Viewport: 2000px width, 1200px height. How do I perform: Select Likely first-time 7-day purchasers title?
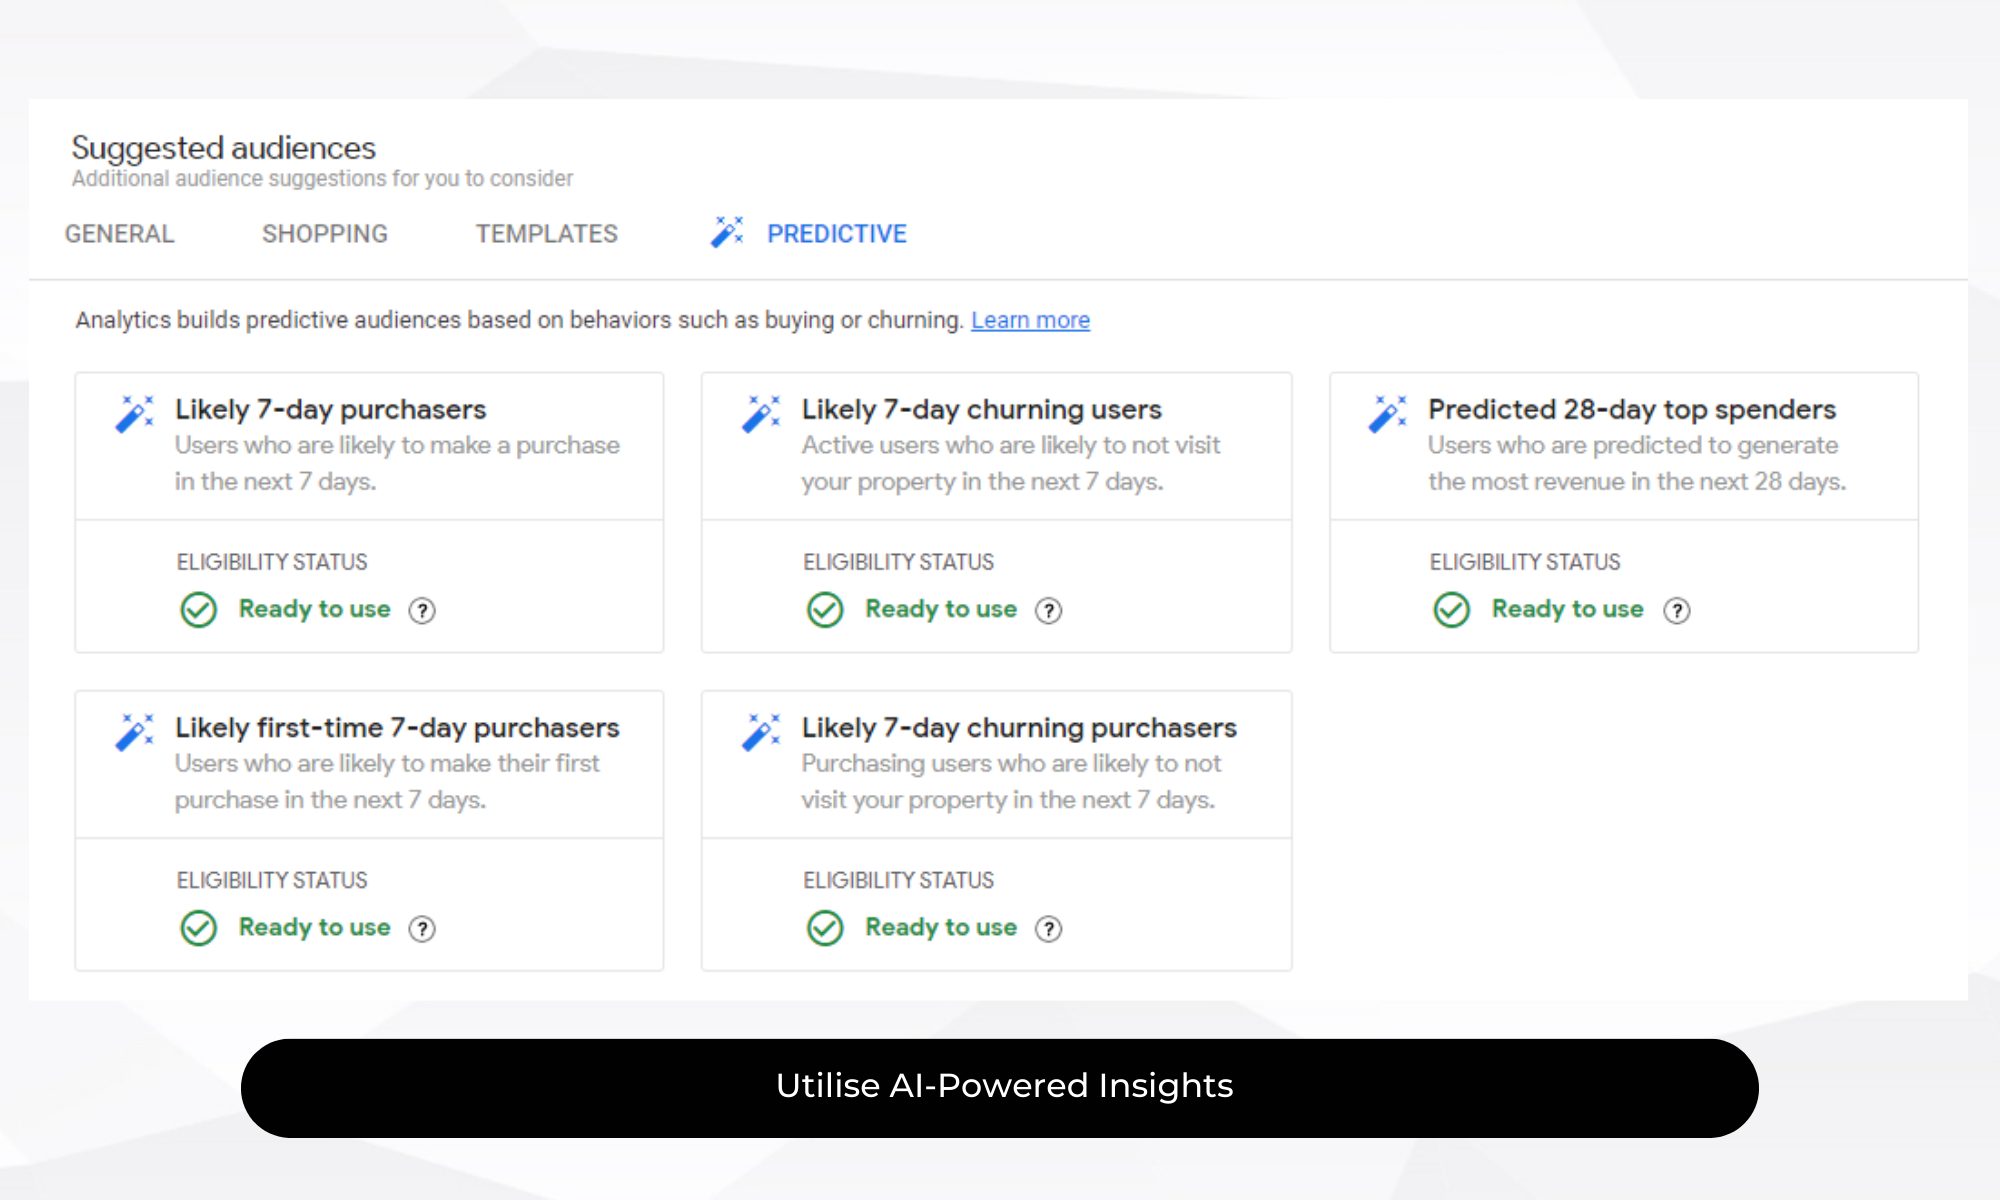coord(397,727)
